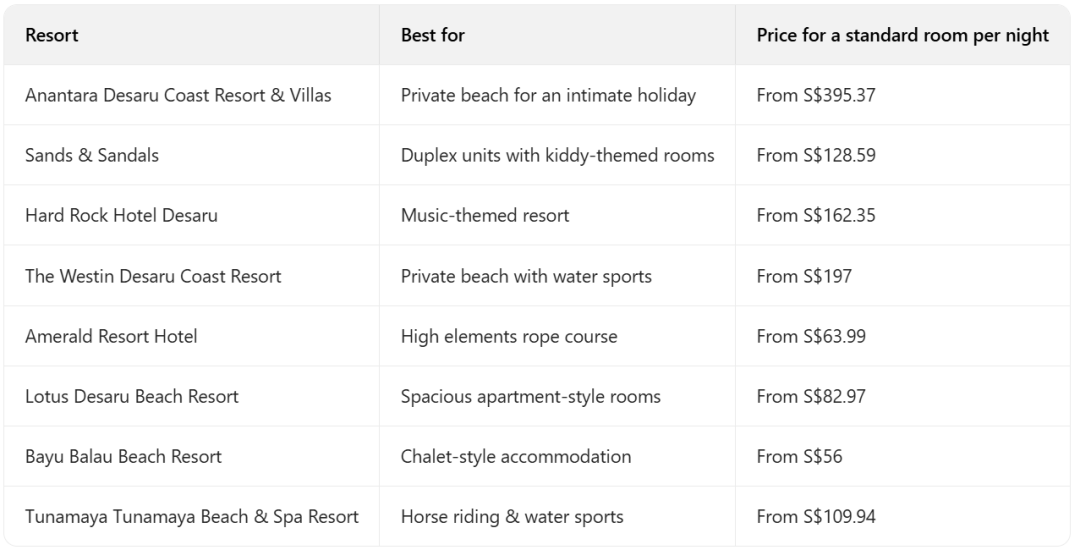1080x550 pixels.
Task: Select the From S$128.59 price cell
Action: (x=816, y=156)
